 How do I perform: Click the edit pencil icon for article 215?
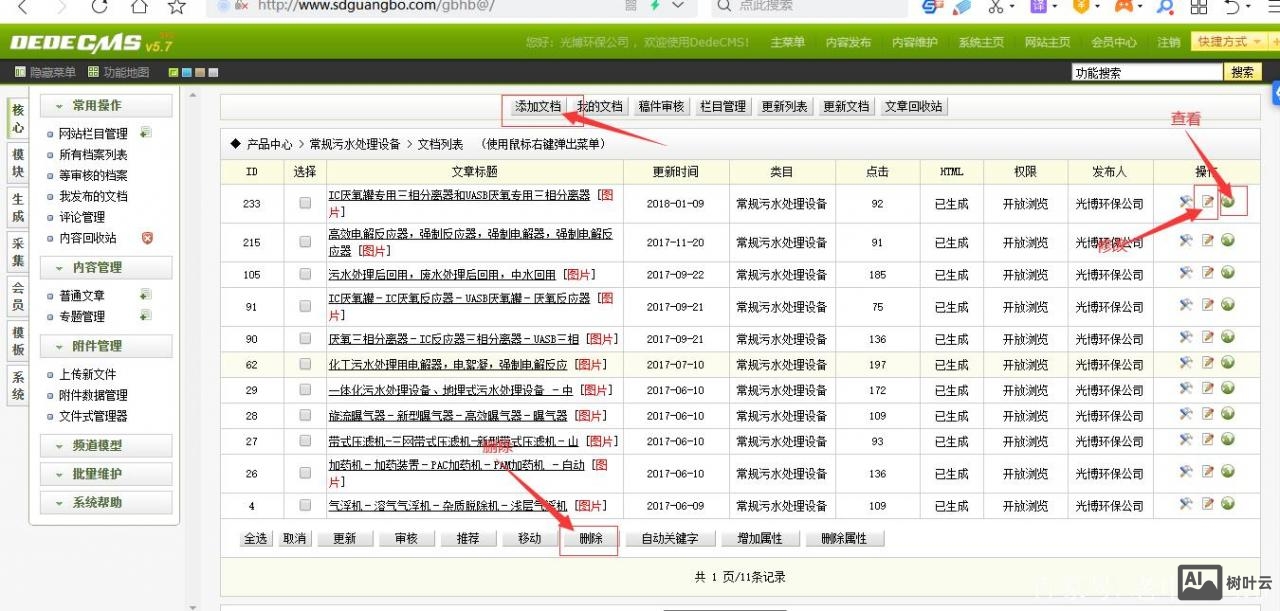[x=1207, y=242]
